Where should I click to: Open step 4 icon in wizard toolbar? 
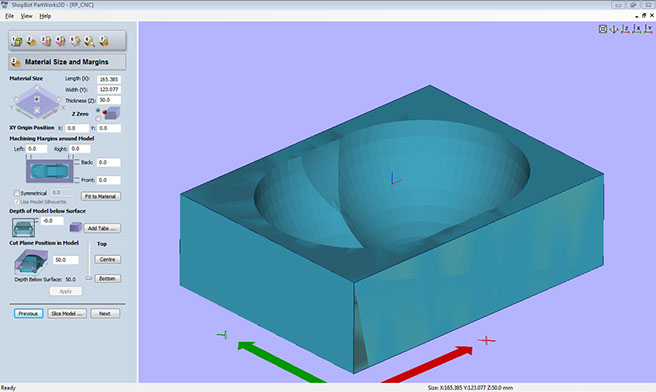pyautogui.click(x=60, y=41)
